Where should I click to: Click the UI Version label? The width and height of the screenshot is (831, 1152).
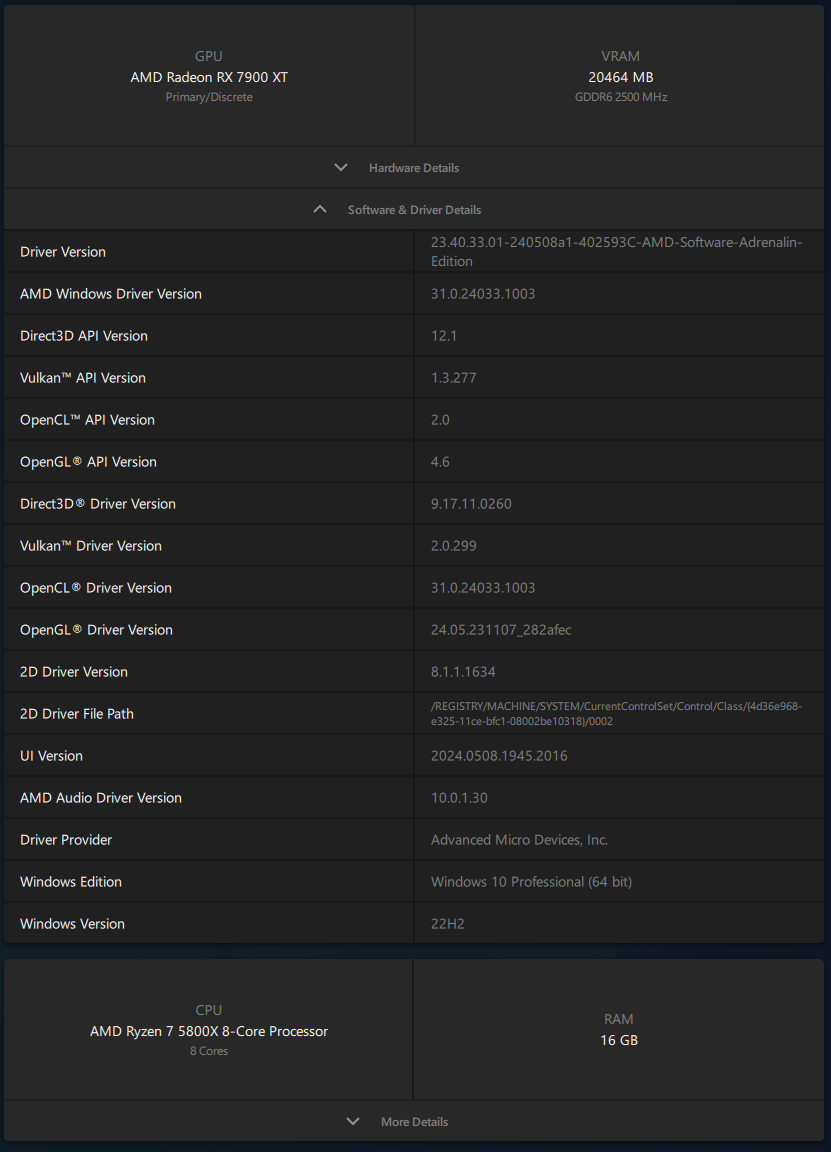[51, 755]
